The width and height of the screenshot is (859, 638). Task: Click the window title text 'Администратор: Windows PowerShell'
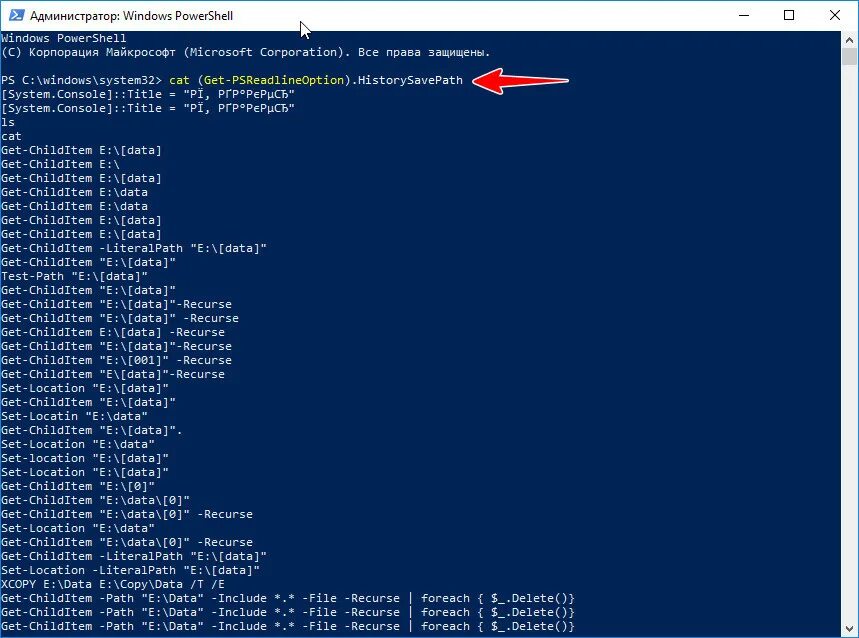[131, 16]
